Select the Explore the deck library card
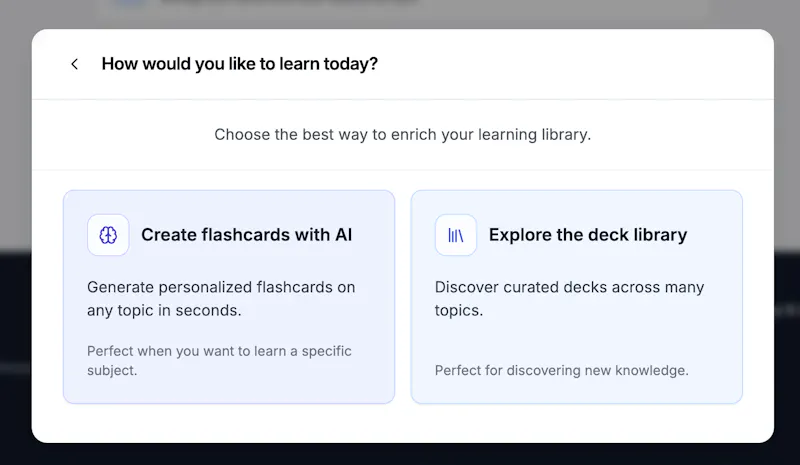 point(577,297)
